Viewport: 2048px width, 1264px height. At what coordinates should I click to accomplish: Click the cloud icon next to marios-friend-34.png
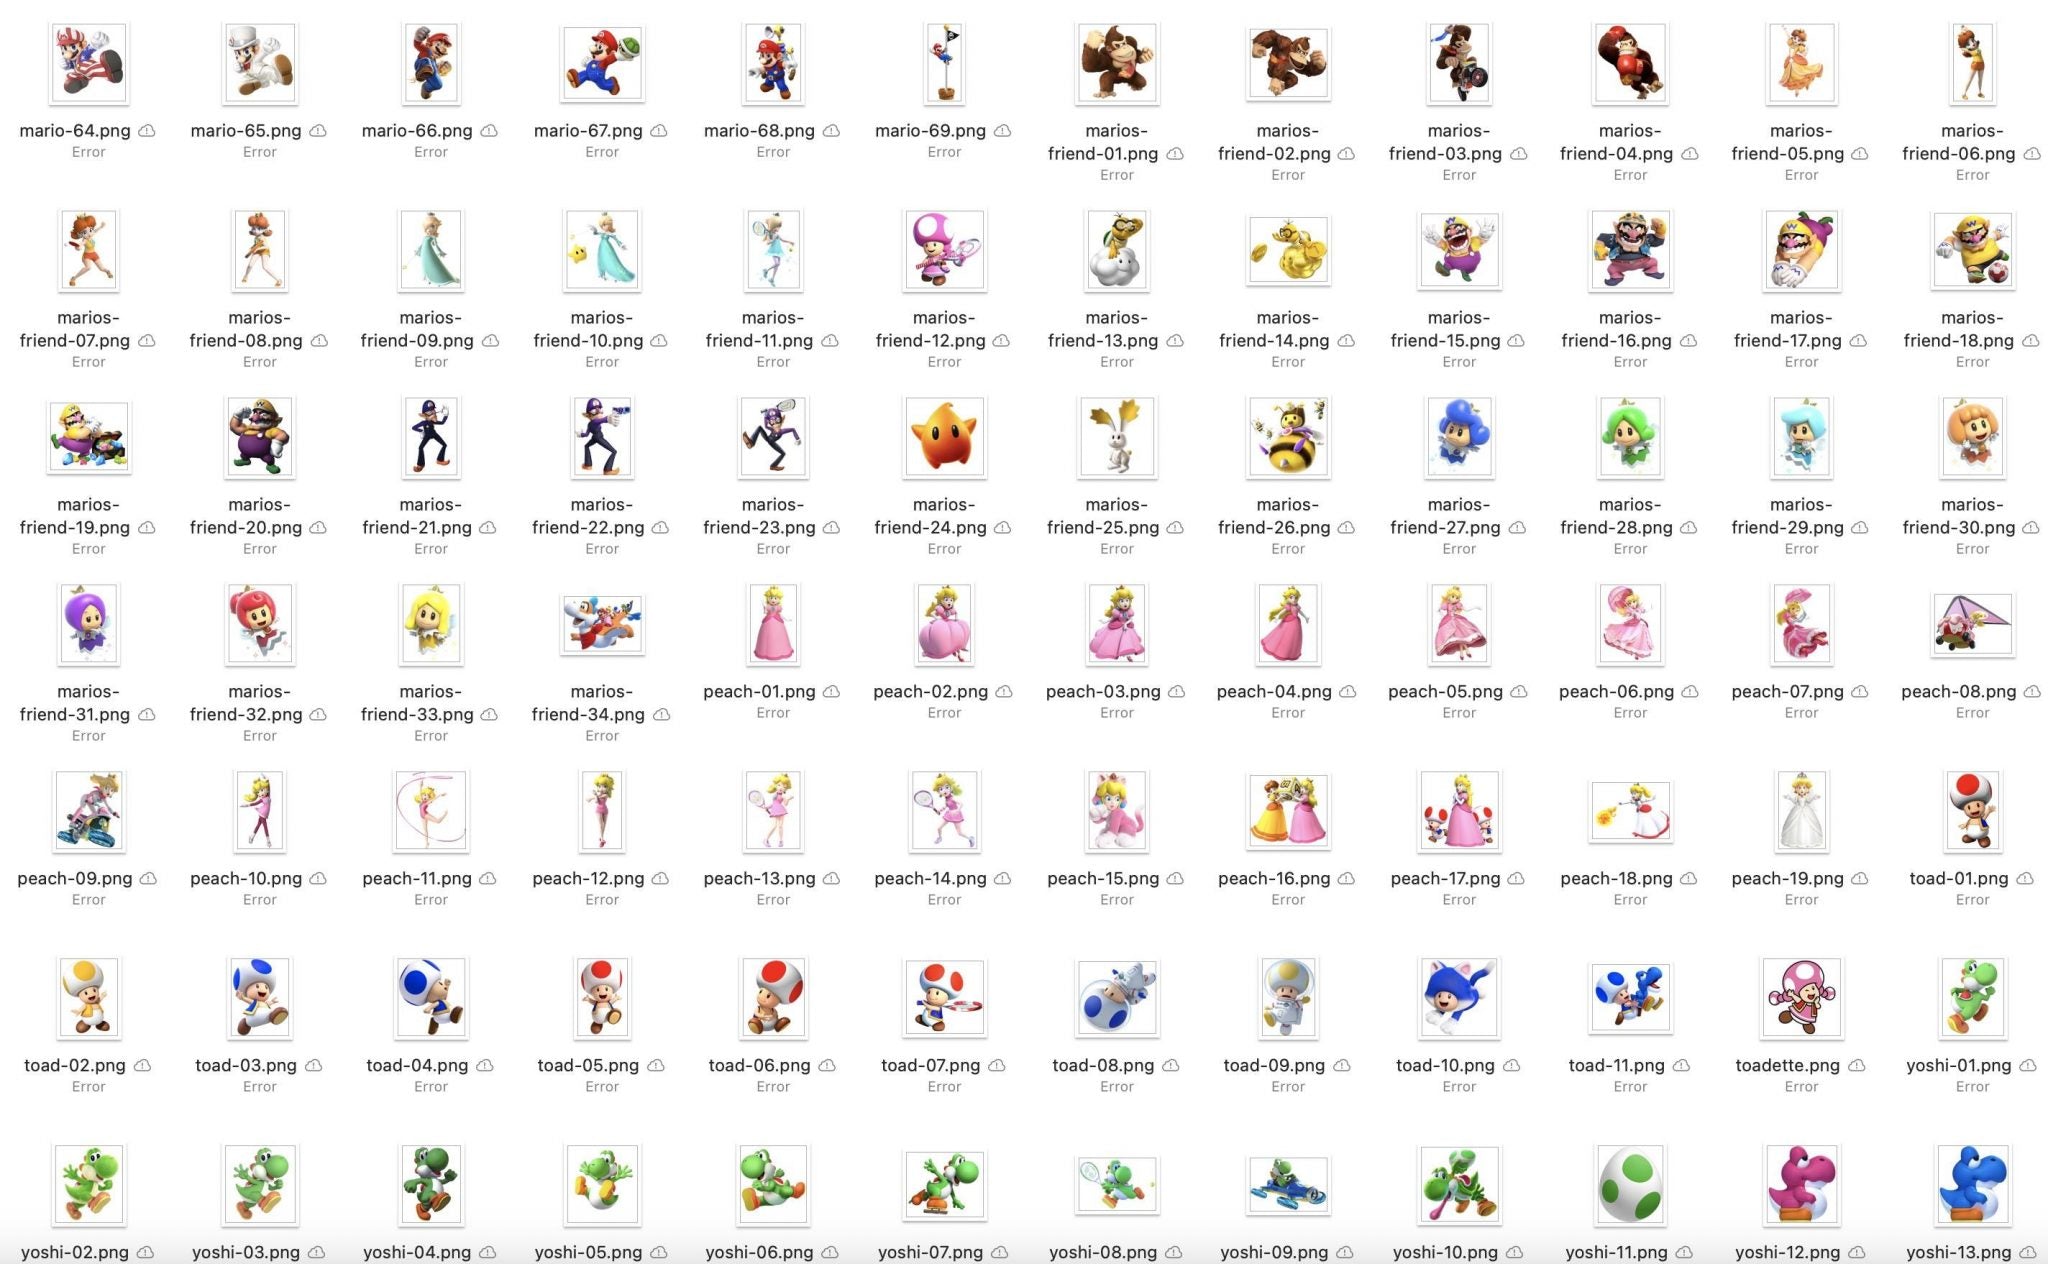[660, 714]
